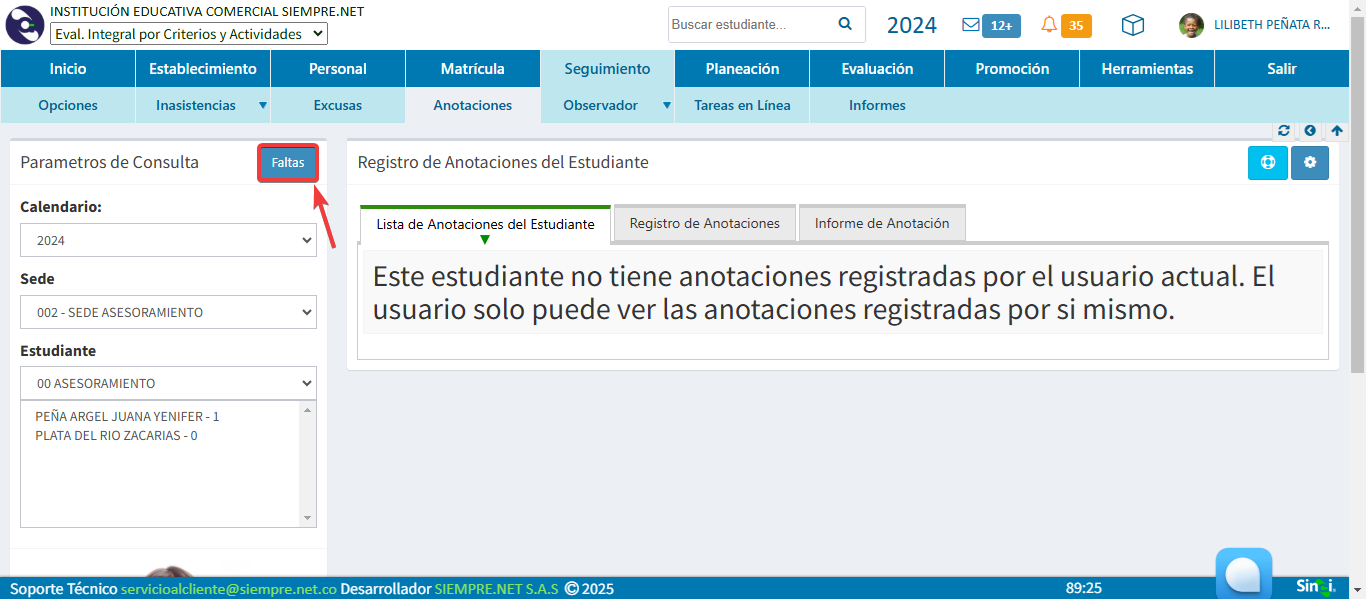Open the Sede dropdown
This screenshot has width=1366, height=599.
click(x=168, y=312)
